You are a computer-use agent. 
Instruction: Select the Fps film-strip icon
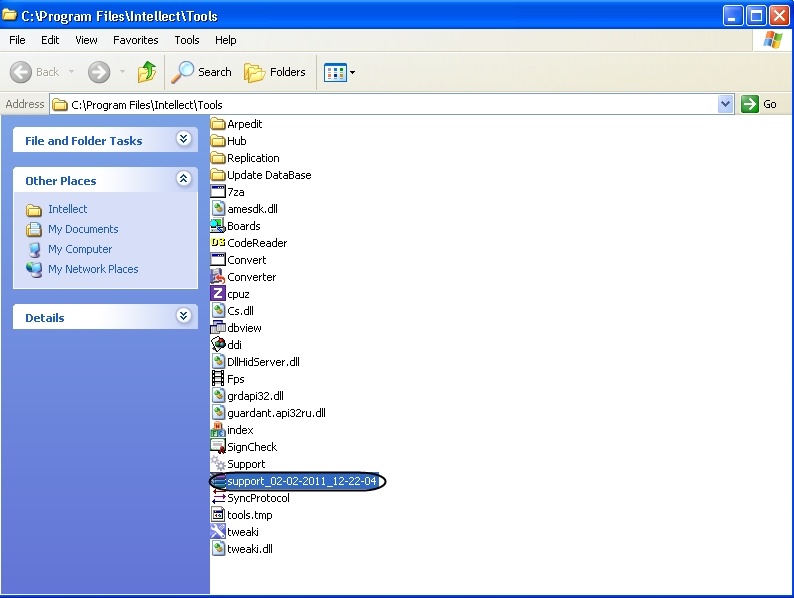(x=218, y=379)
